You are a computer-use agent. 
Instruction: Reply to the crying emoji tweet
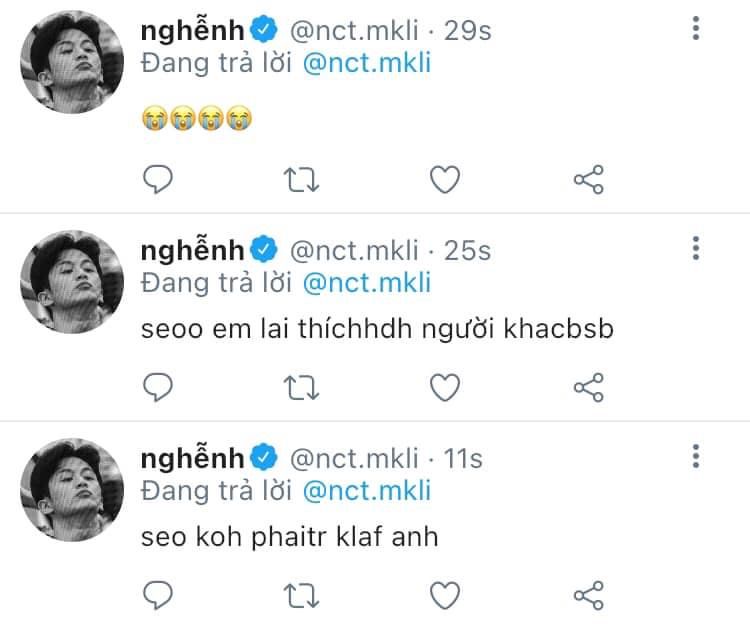pos(159,179)
